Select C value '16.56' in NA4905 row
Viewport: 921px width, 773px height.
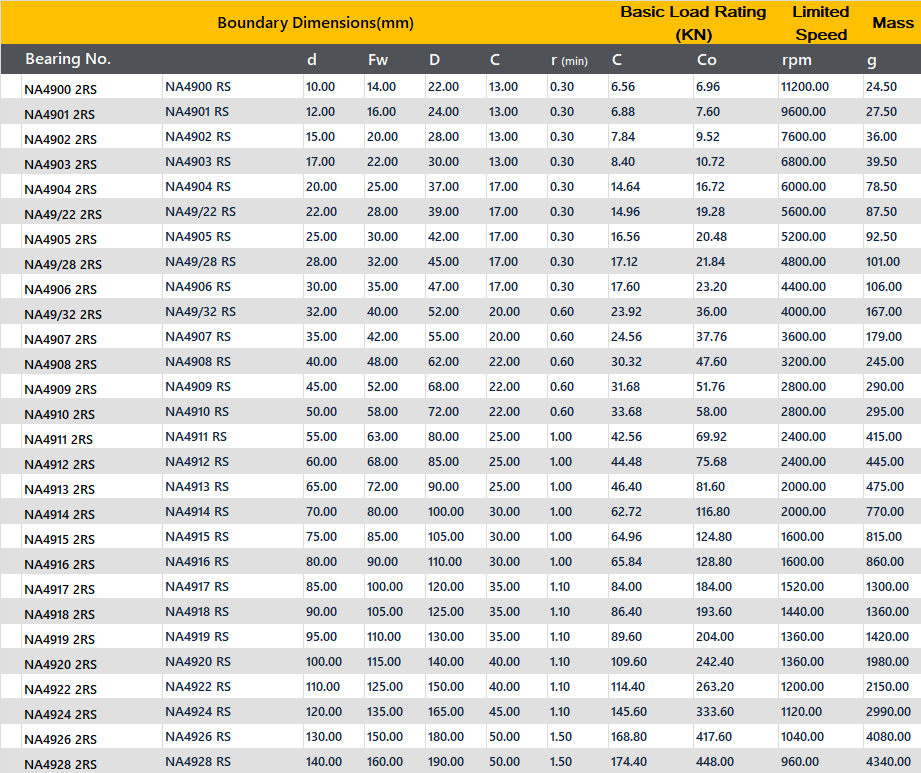click(x=626, y=236)
